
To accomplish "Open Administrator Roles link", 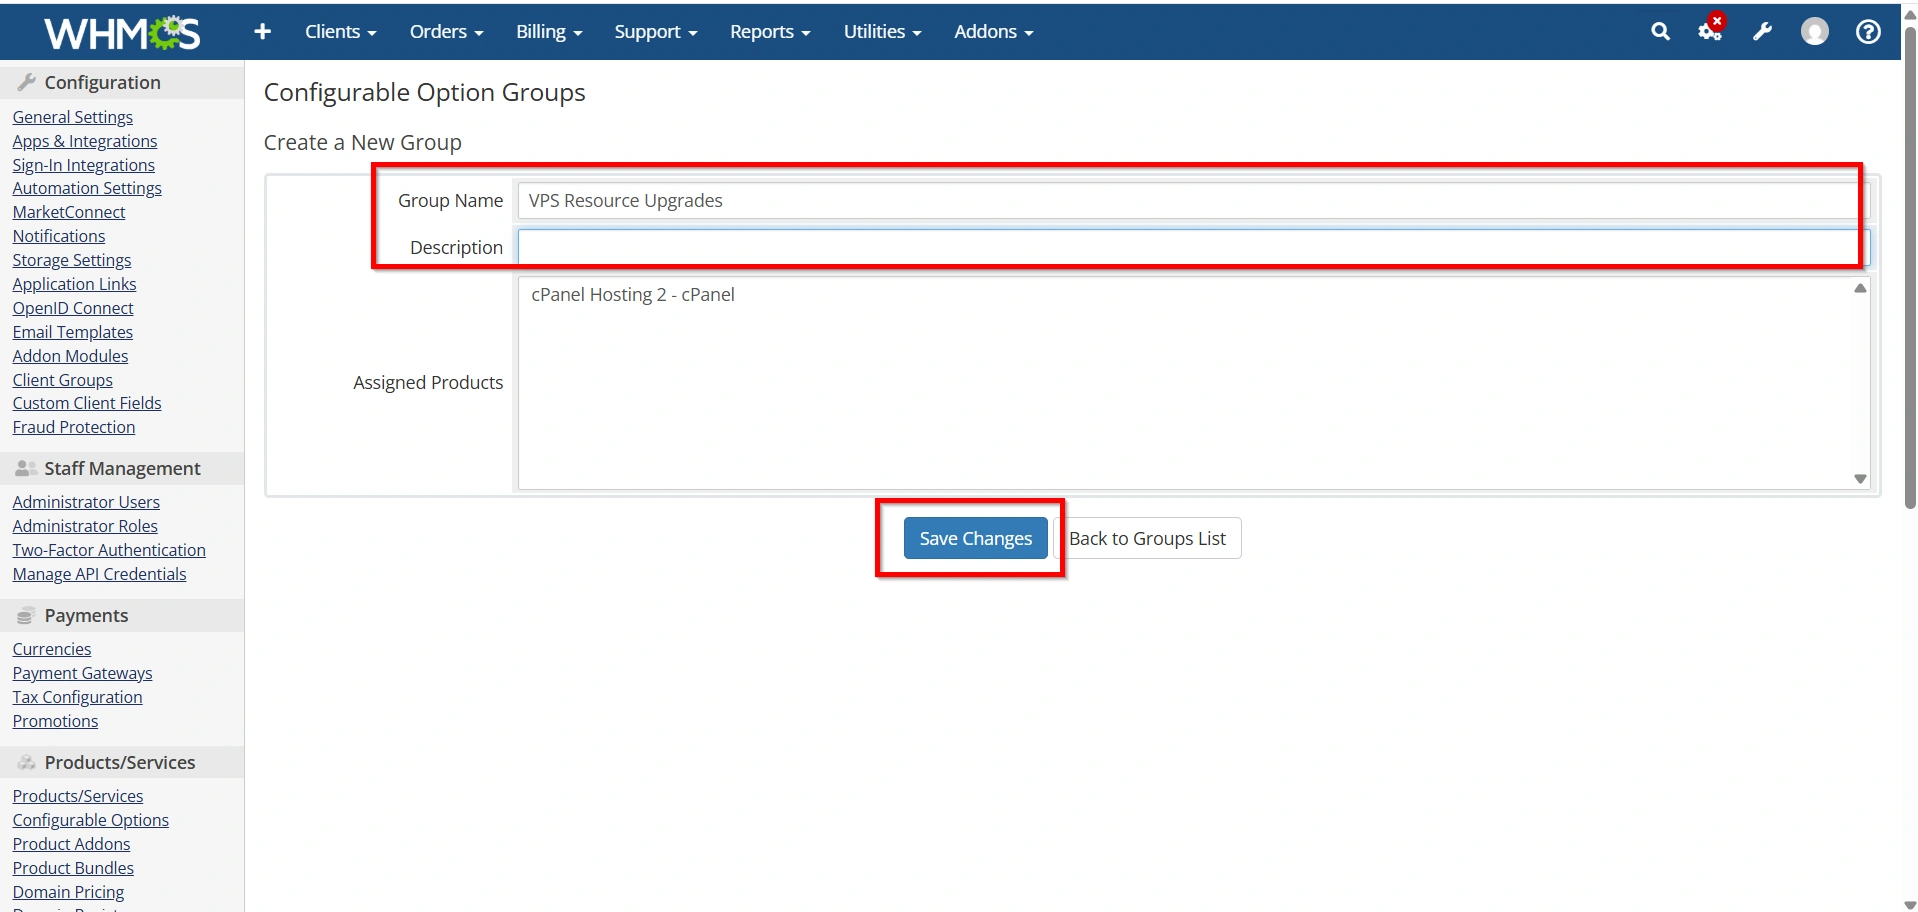I will (84, 526).
